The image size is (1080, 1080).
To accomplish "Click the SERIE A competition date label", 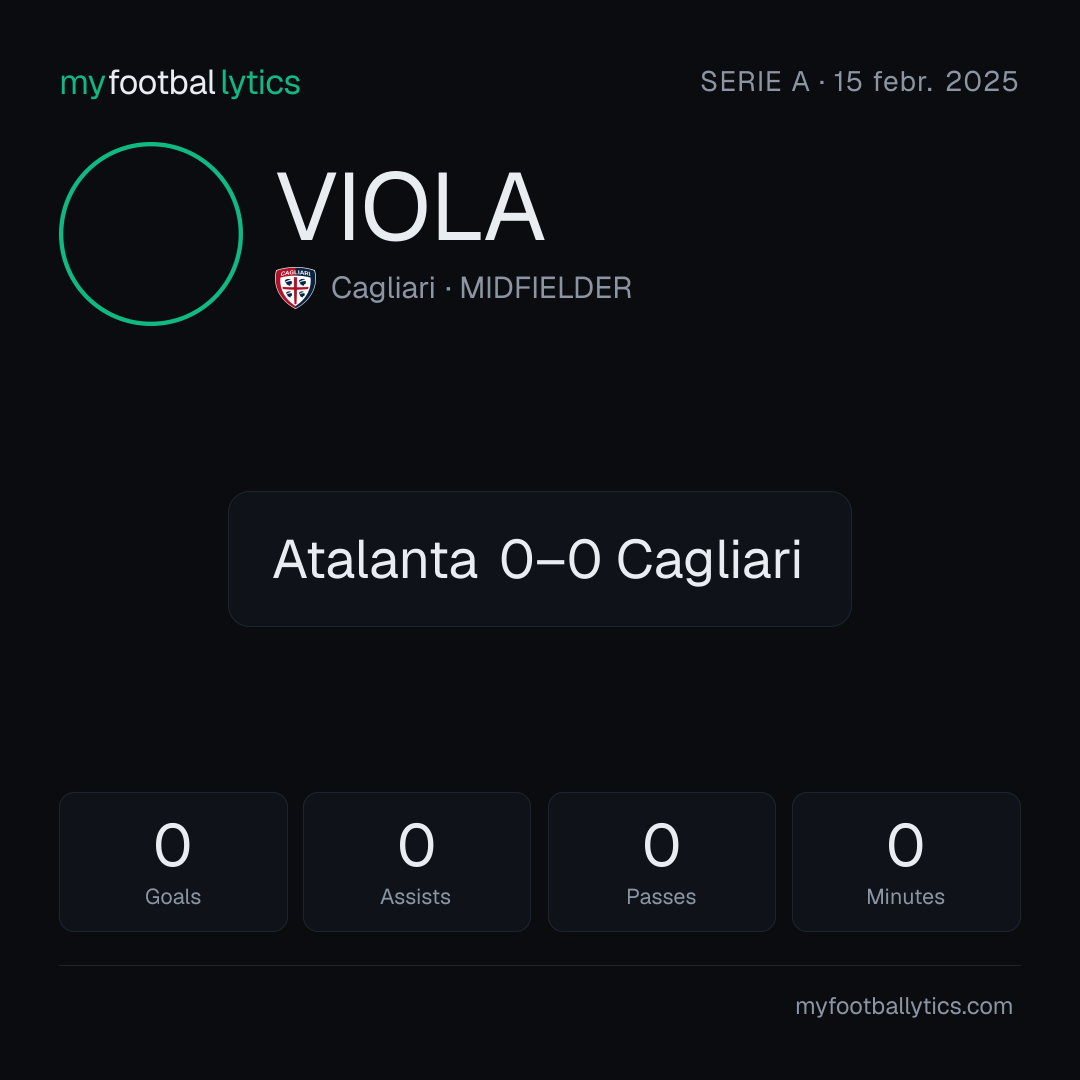I will tap(859, 82).
